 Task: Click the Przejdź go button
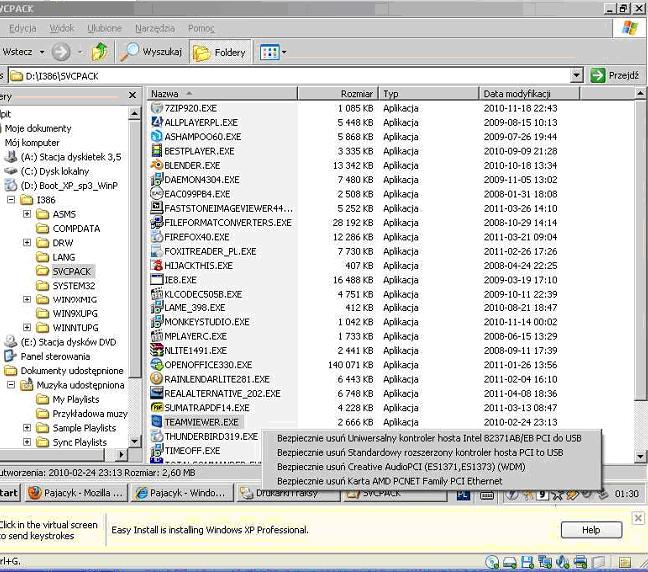(x=616, y=76)
